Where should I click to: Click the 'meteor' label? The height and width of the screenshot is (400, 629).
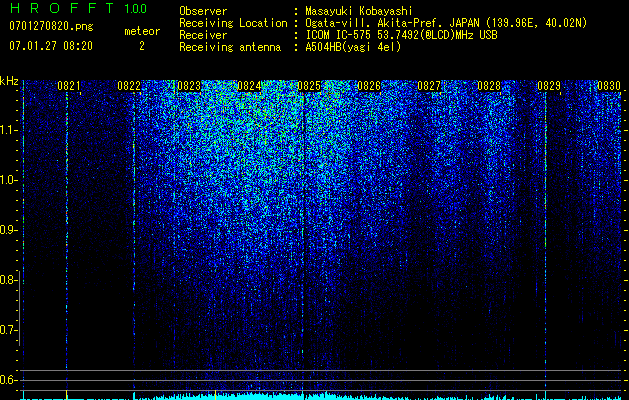[x=142, y=31]
